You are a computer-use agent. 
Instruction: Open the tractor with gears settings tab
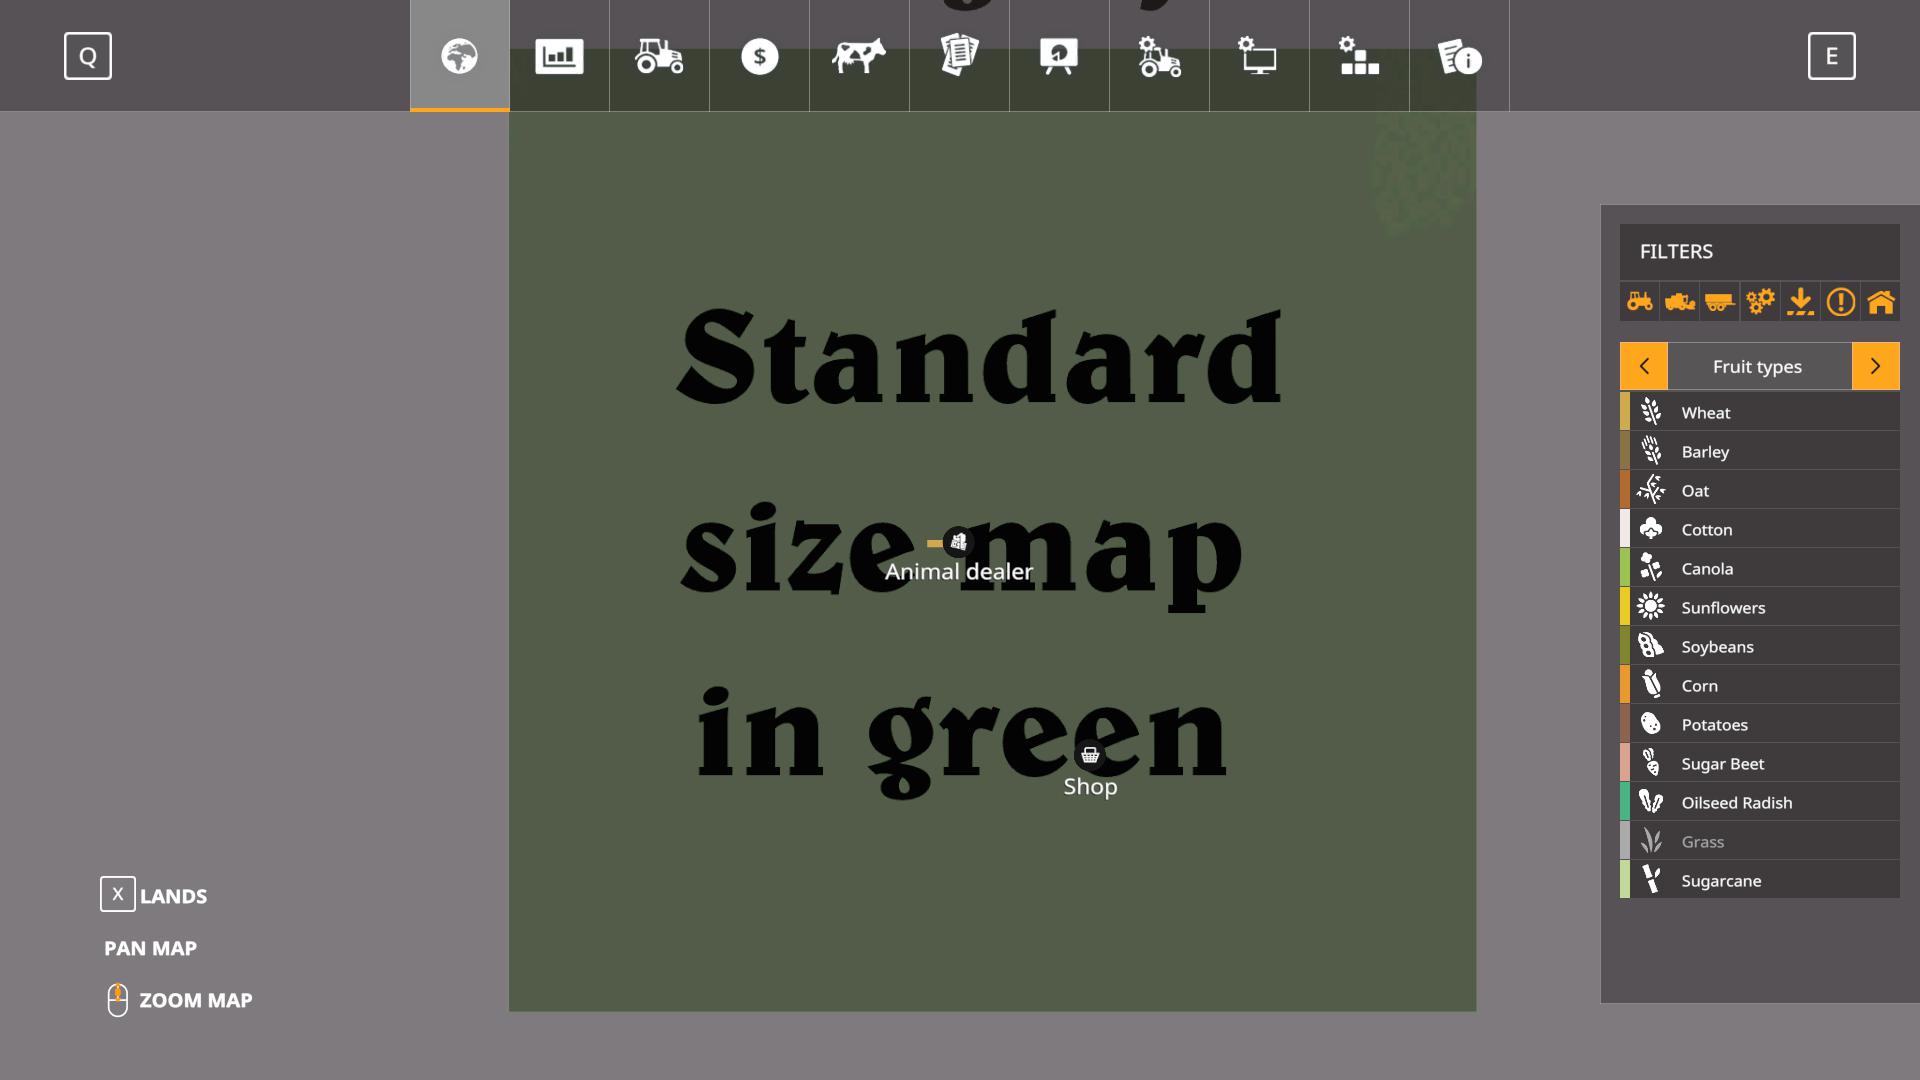click(1160, 56)
